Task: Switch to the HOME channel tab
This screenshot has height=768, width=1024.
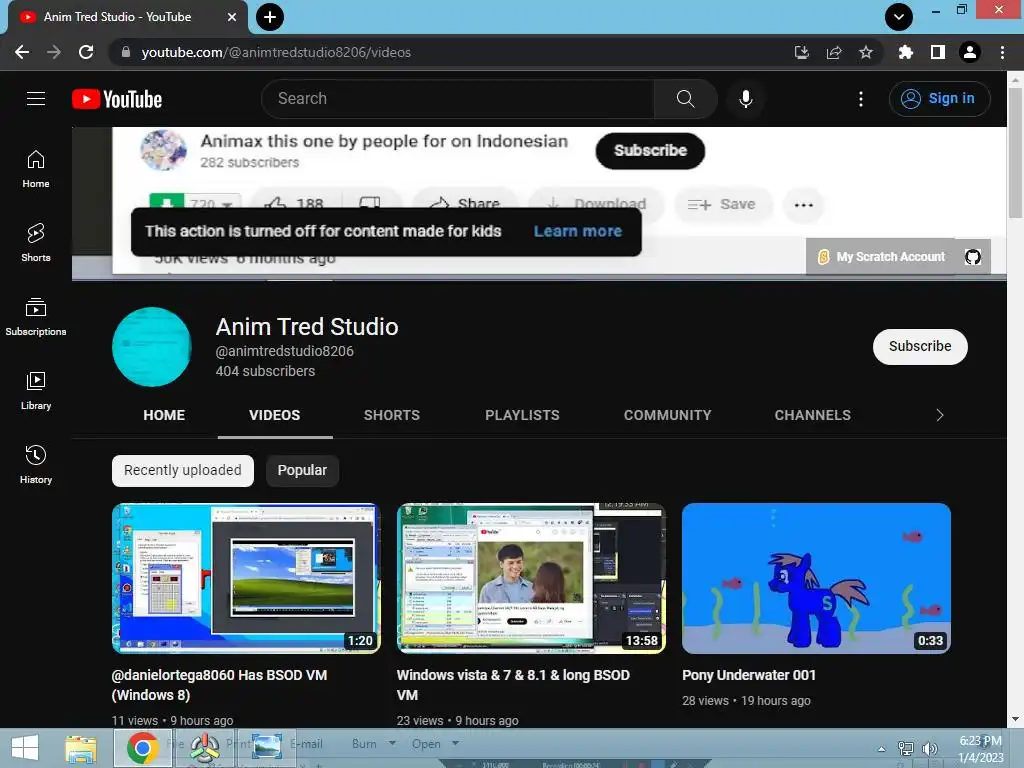Action: click(x=164, y=415)
